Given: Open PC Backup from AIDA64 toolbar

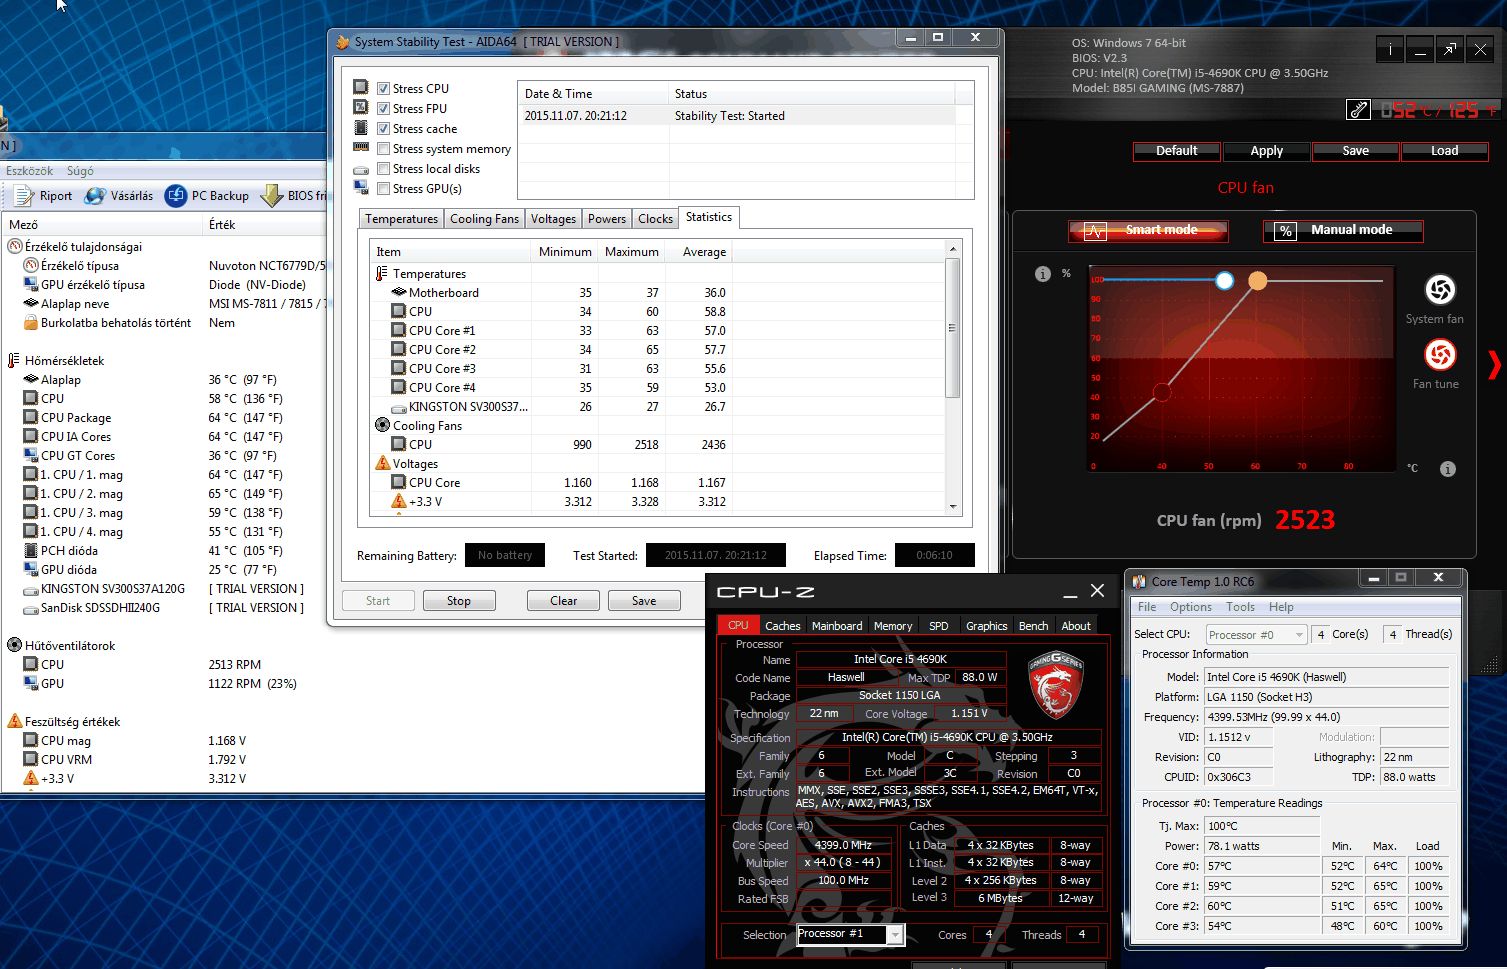Looking at the screenshot, I should (x=208, y=196).
